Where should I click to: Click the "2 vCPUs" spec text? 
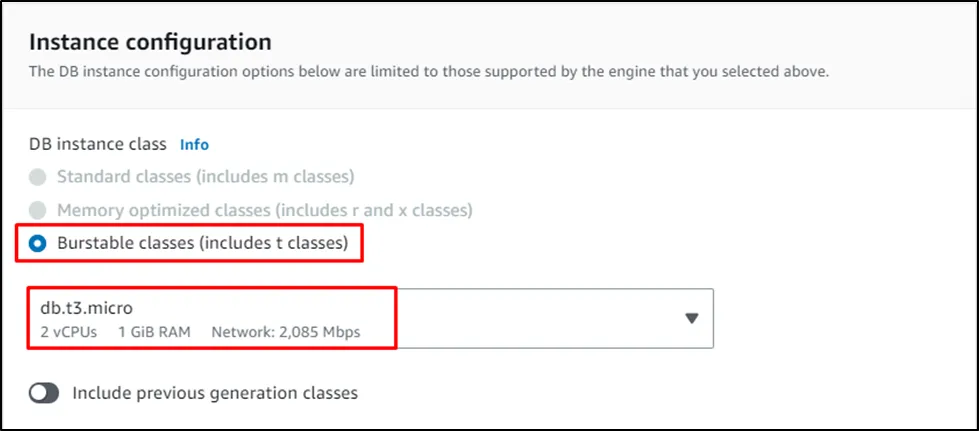[68, 331]
